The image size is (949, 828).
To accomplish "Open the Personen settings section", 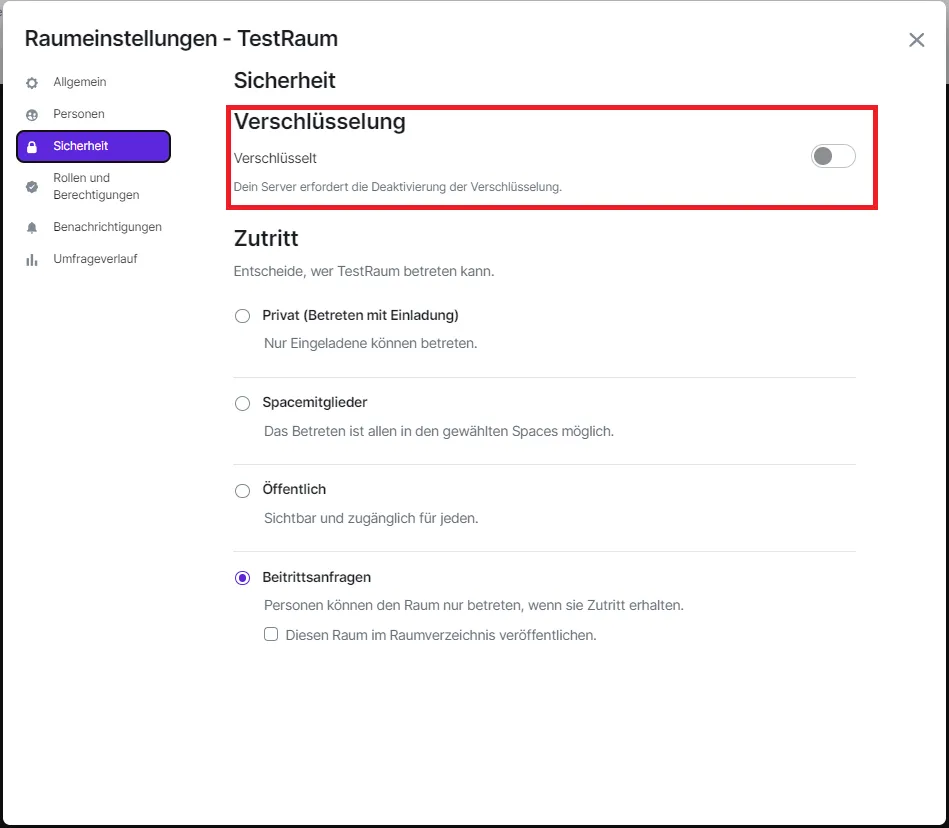I will pyautogui.click(x=80, y=114).
